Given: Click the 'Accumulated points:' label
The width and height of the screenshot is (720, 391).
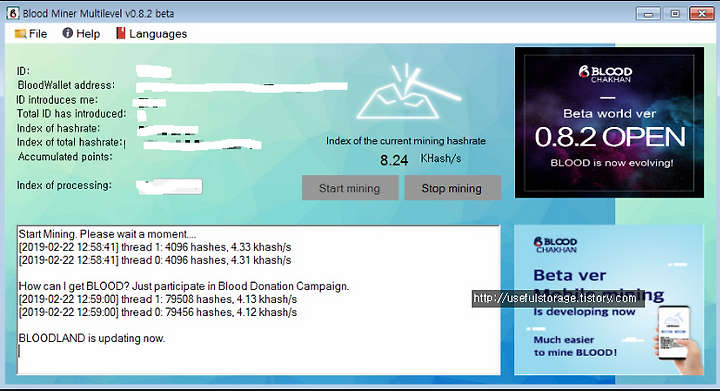Looking at the screenshot, I should tap(65, 156).
